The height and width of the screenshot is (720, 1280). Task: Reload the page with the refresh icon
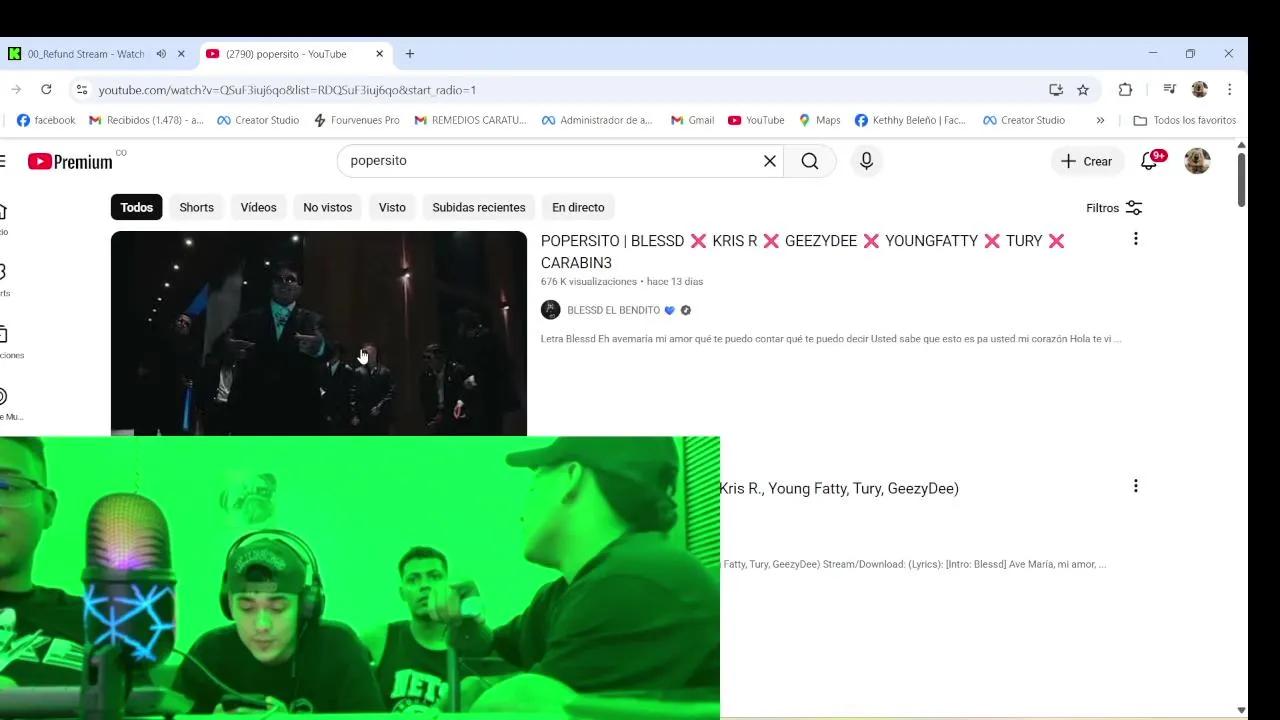(x=46, y=90)
